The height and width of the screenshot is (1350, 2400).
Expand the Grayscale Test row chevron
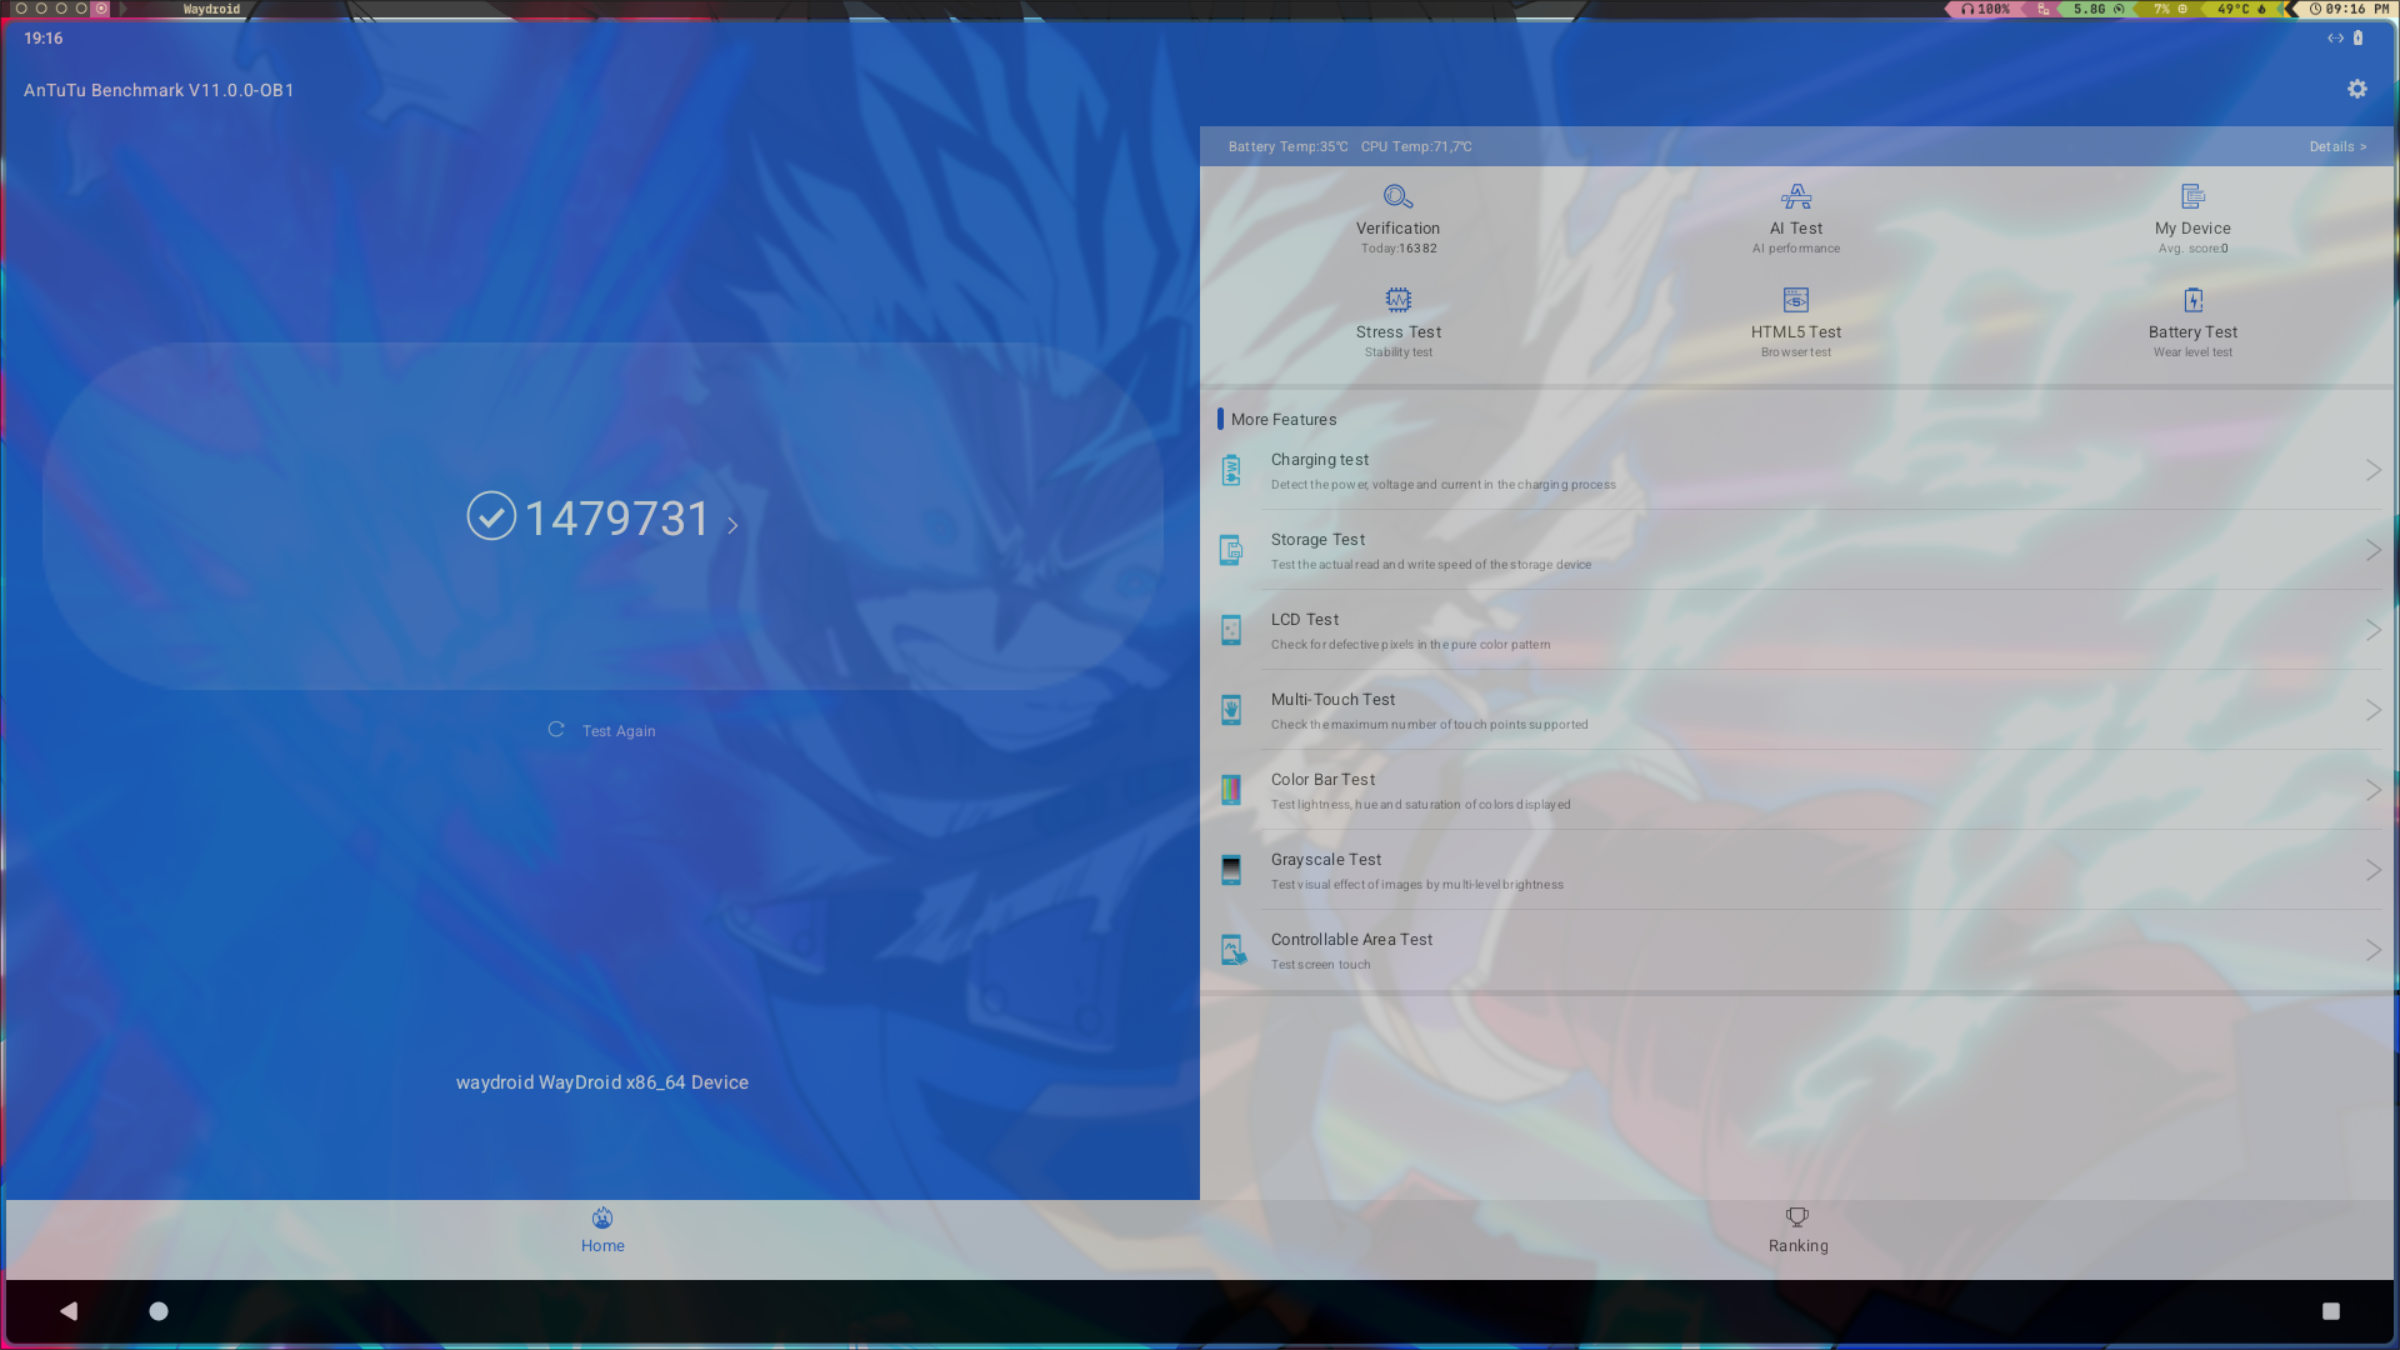pos(2373,870)
